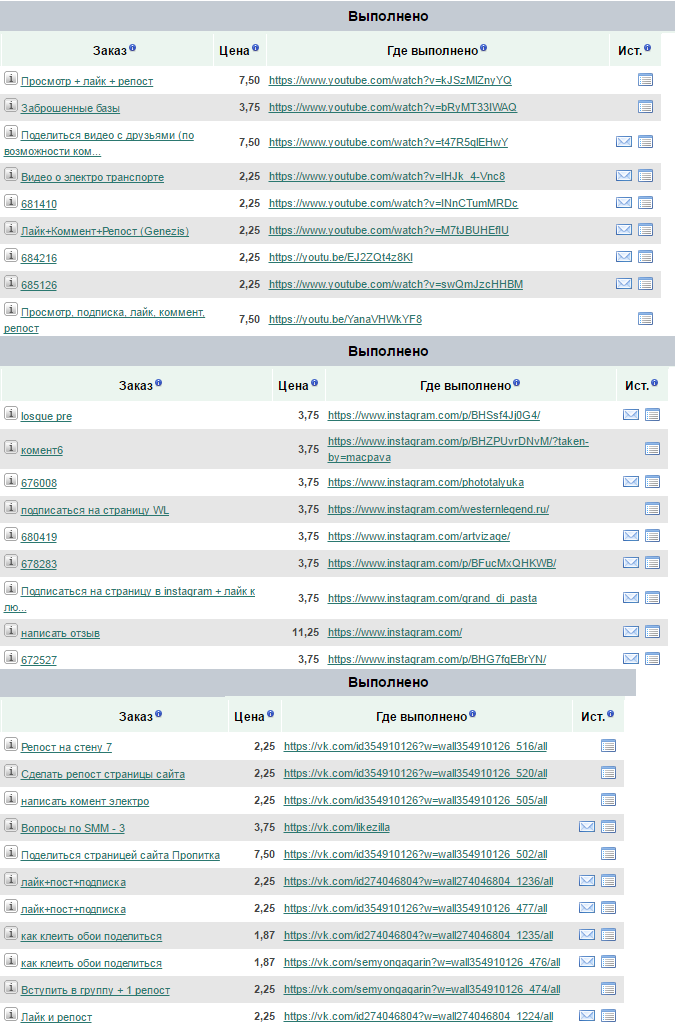Screen dimensions: 675x1024
Task: Open YouTube link ending bRyMT33IWAQ
Action: tap(392, 107)
